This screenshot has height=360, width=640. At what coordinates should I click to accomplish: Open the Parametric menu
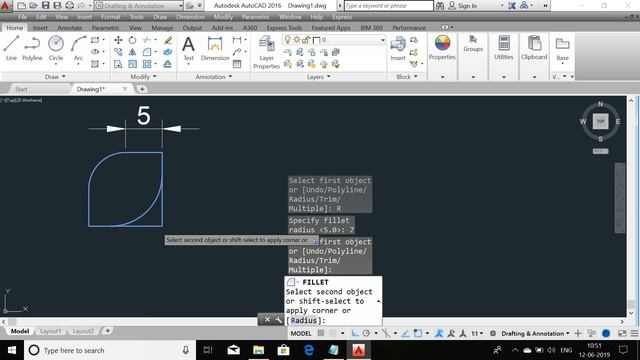(256, 17)
